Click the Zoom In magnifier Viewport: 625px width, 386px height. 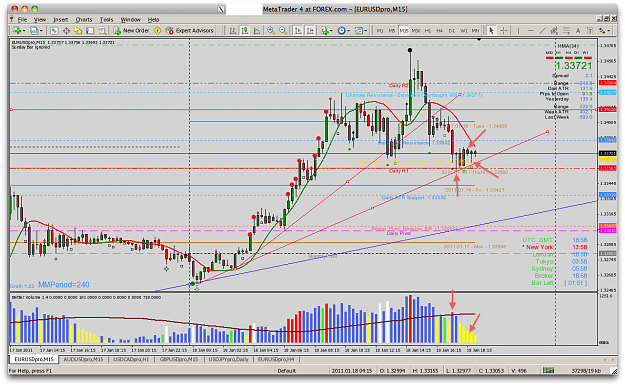point(271,30)
